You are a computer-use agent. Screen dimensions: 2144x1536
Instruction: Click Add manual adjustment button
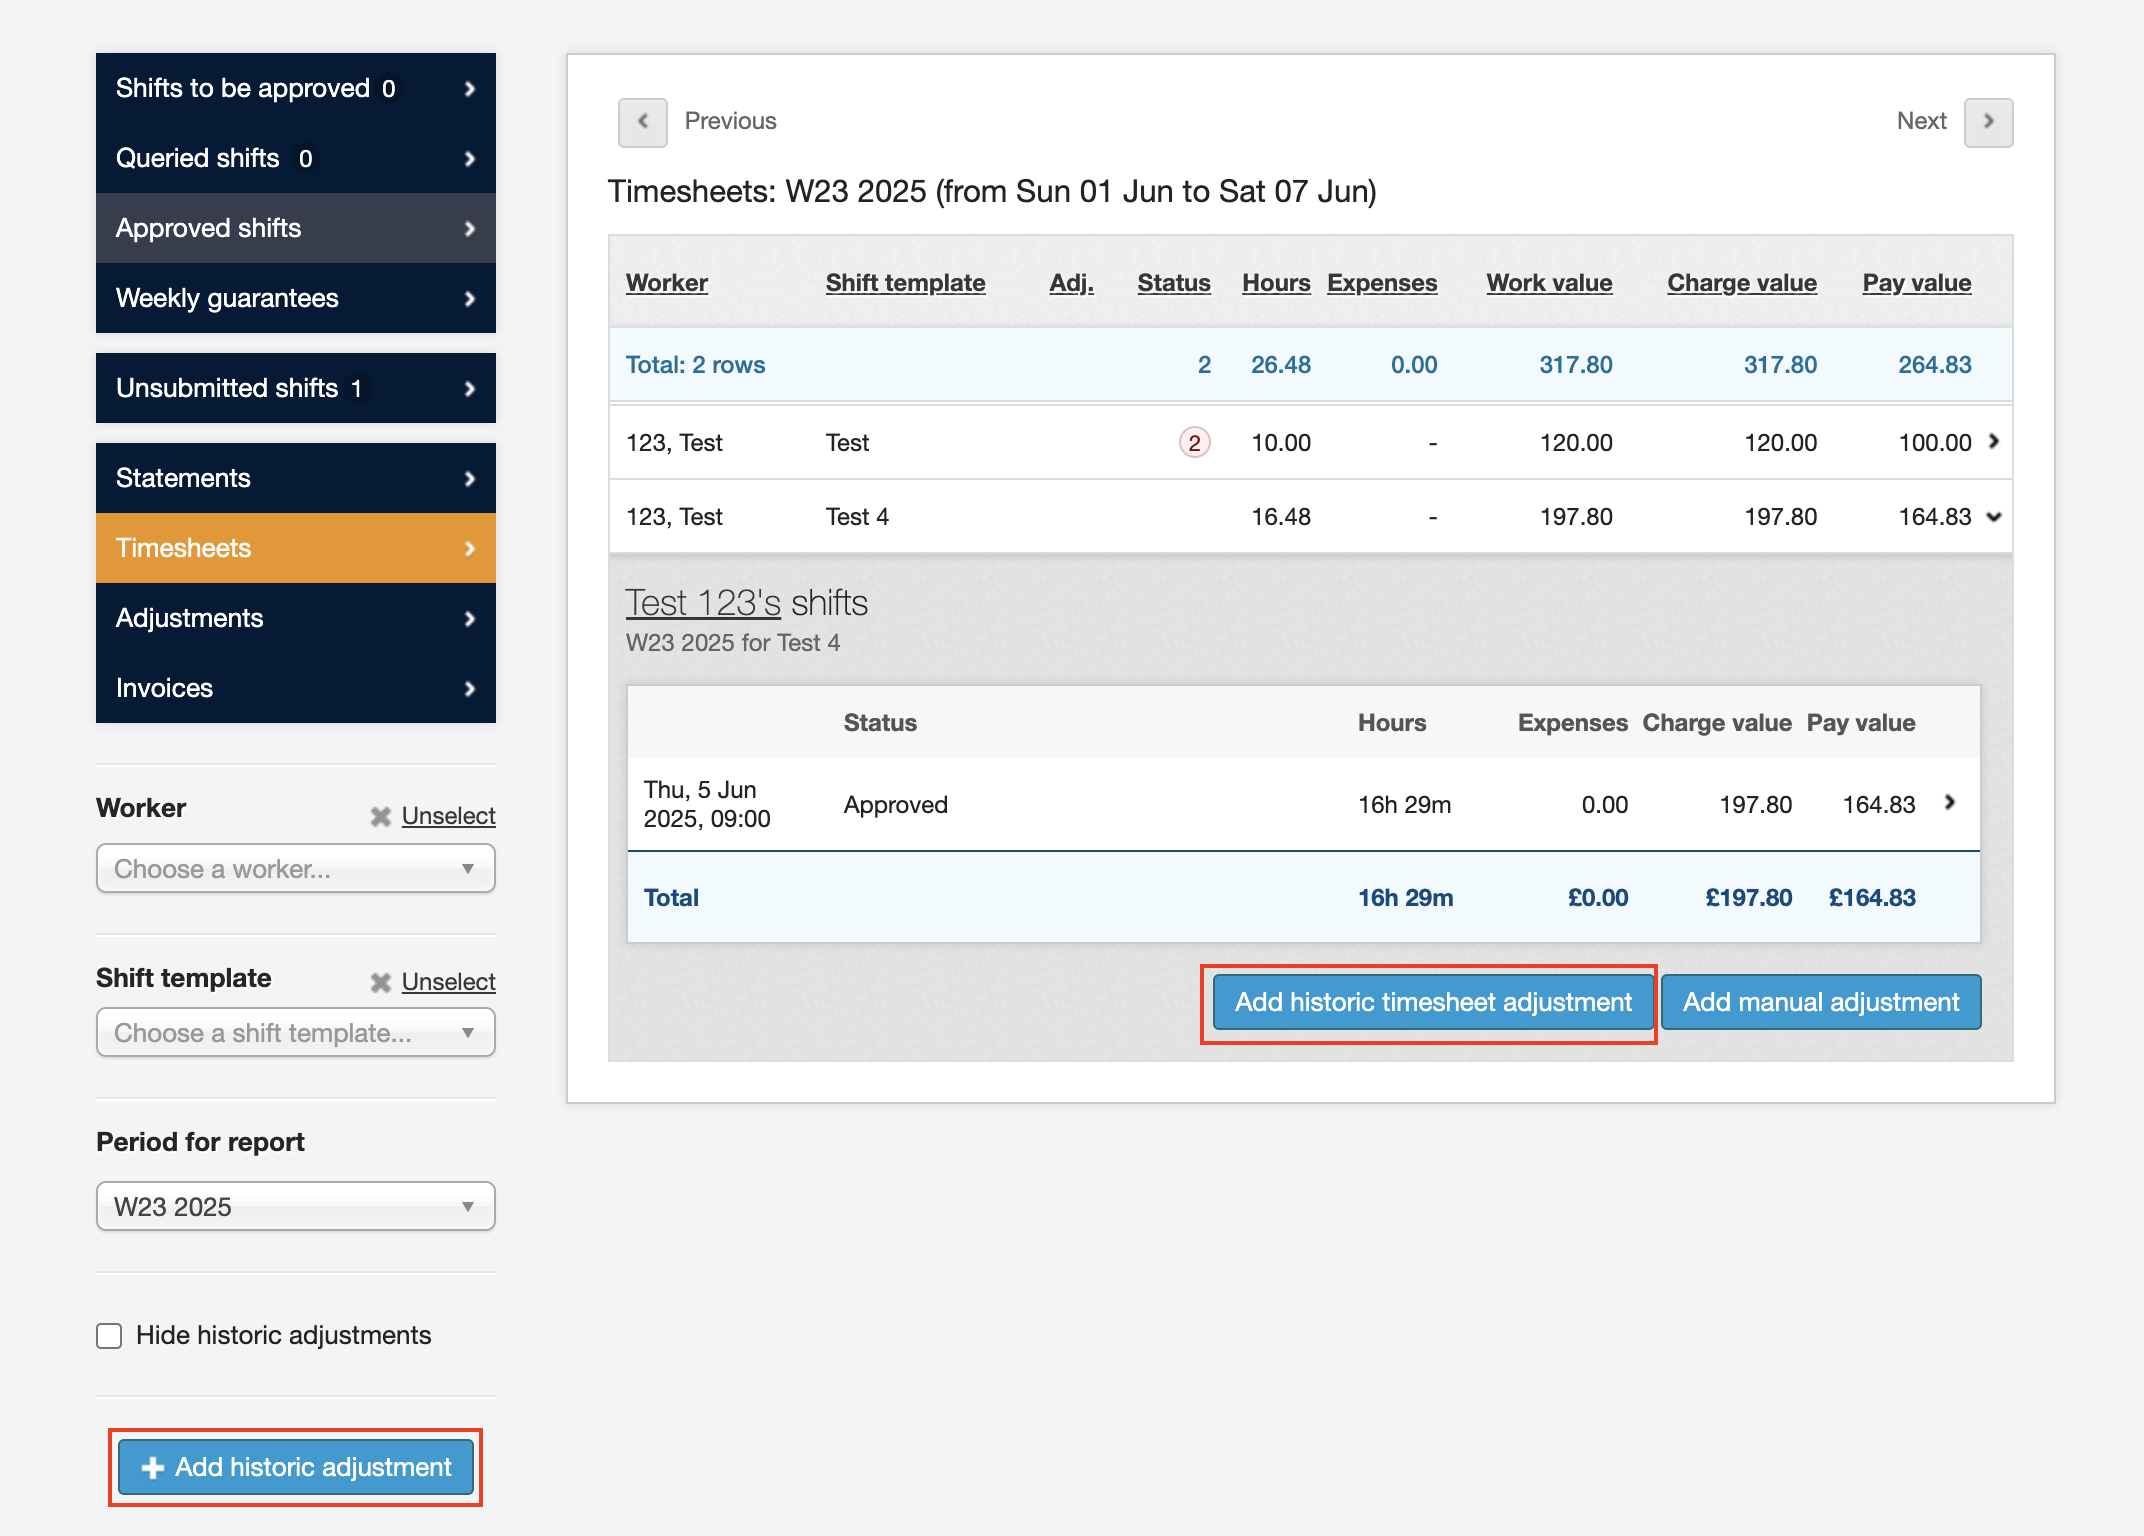pos(1820,1002)
